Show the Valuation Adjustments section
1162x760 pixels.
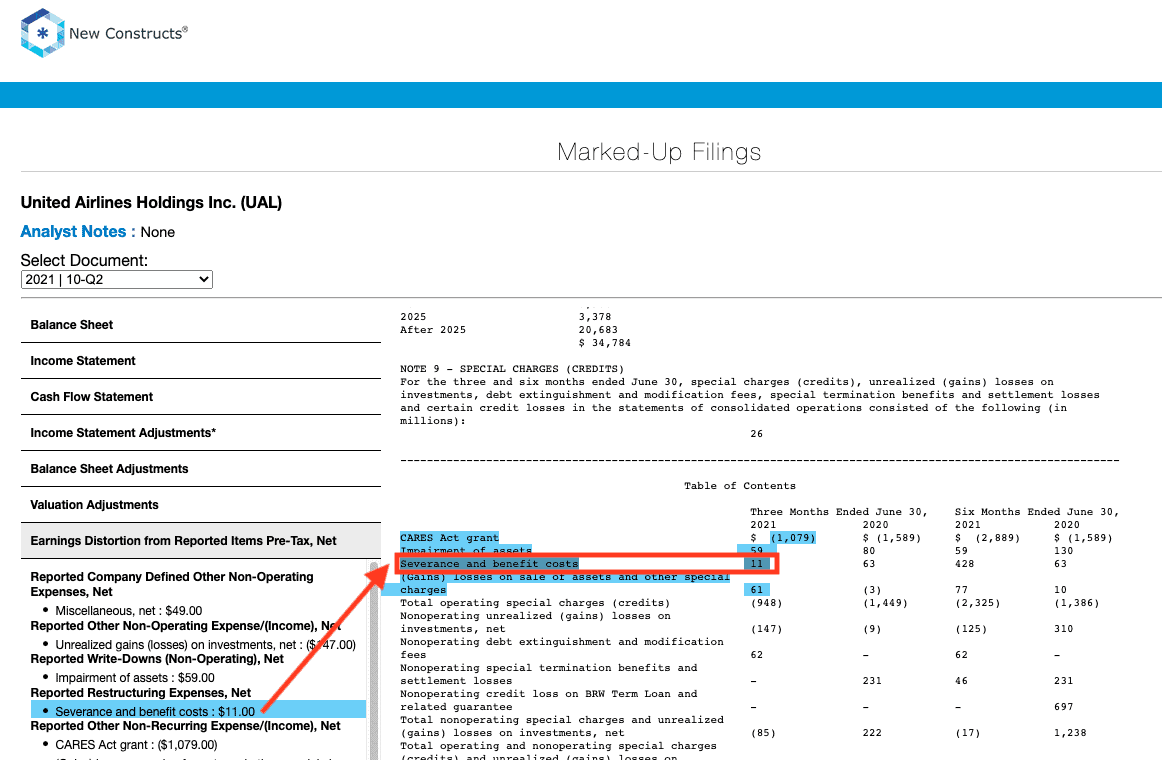pos(201,505)
